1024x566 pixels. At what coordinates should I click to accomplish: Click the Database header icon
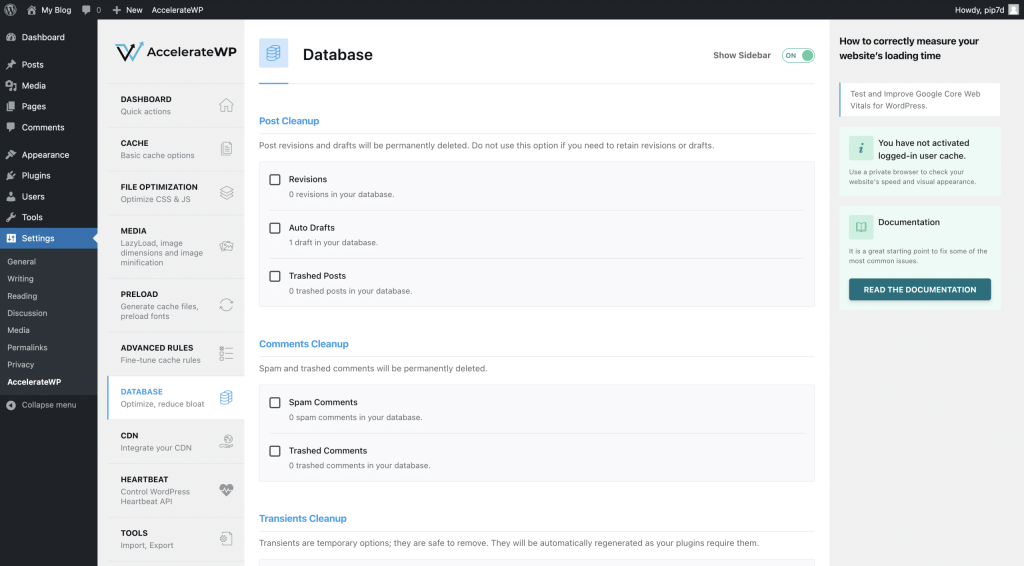click(273, 53)
